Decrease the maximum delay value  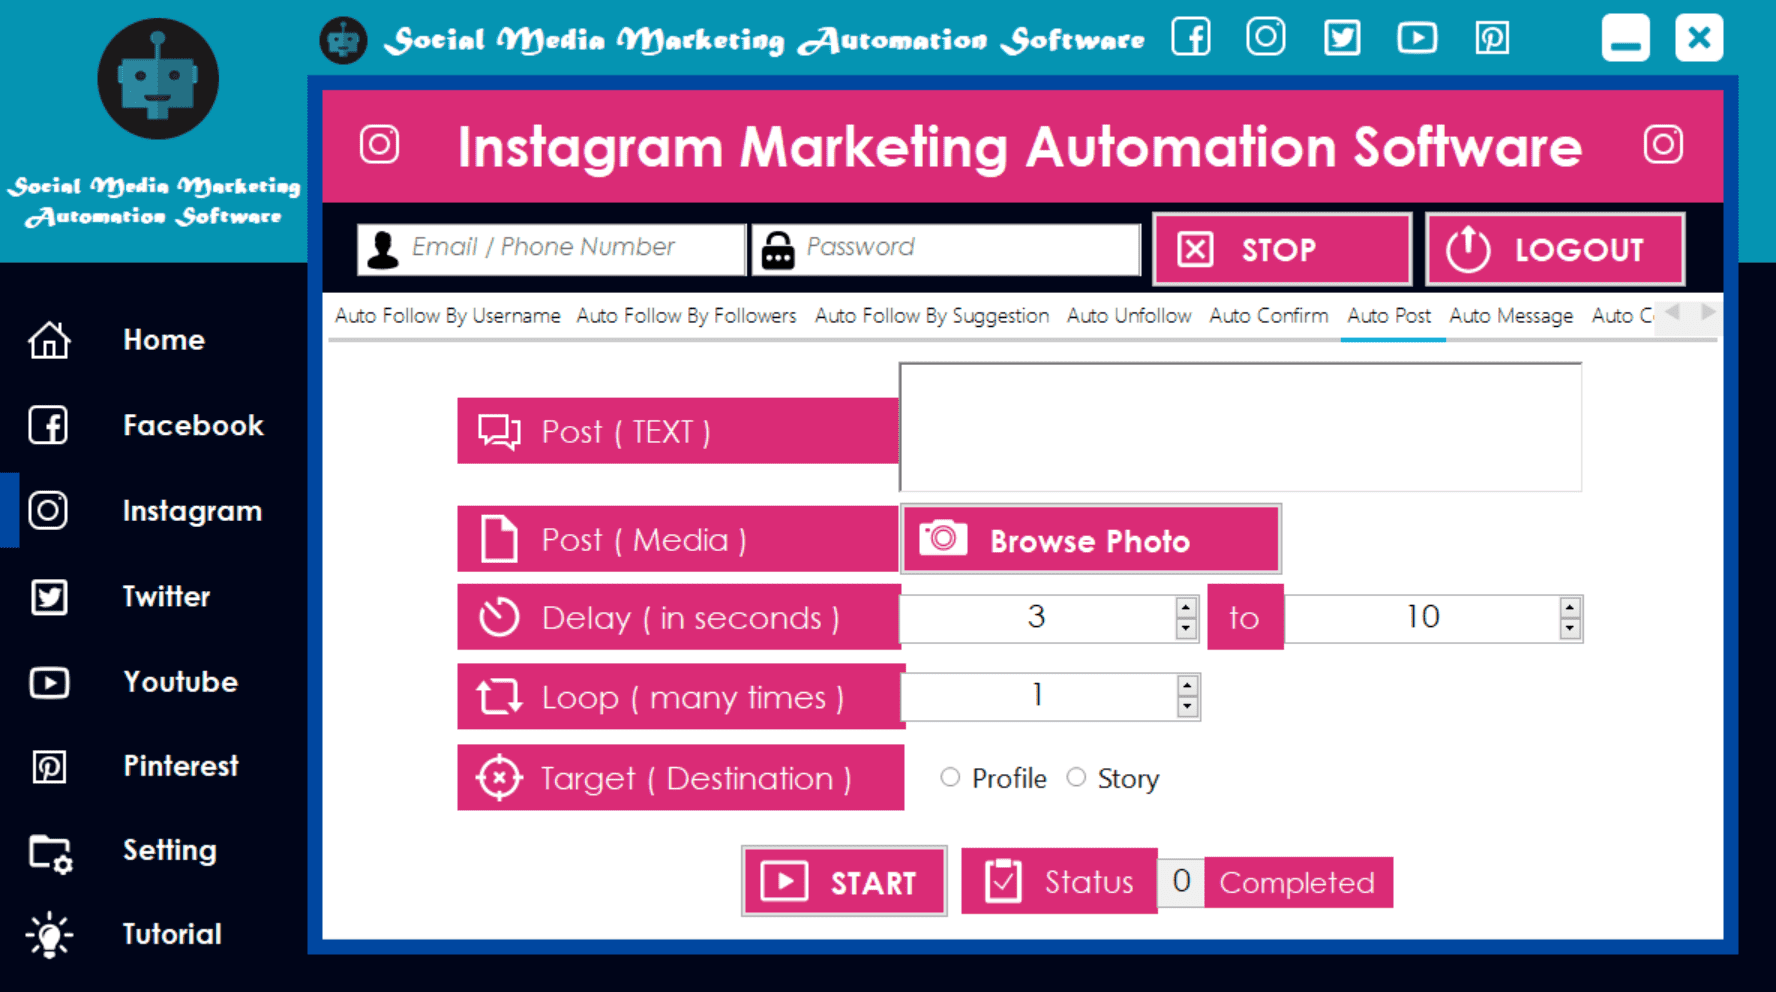(x=1570, y=629)
